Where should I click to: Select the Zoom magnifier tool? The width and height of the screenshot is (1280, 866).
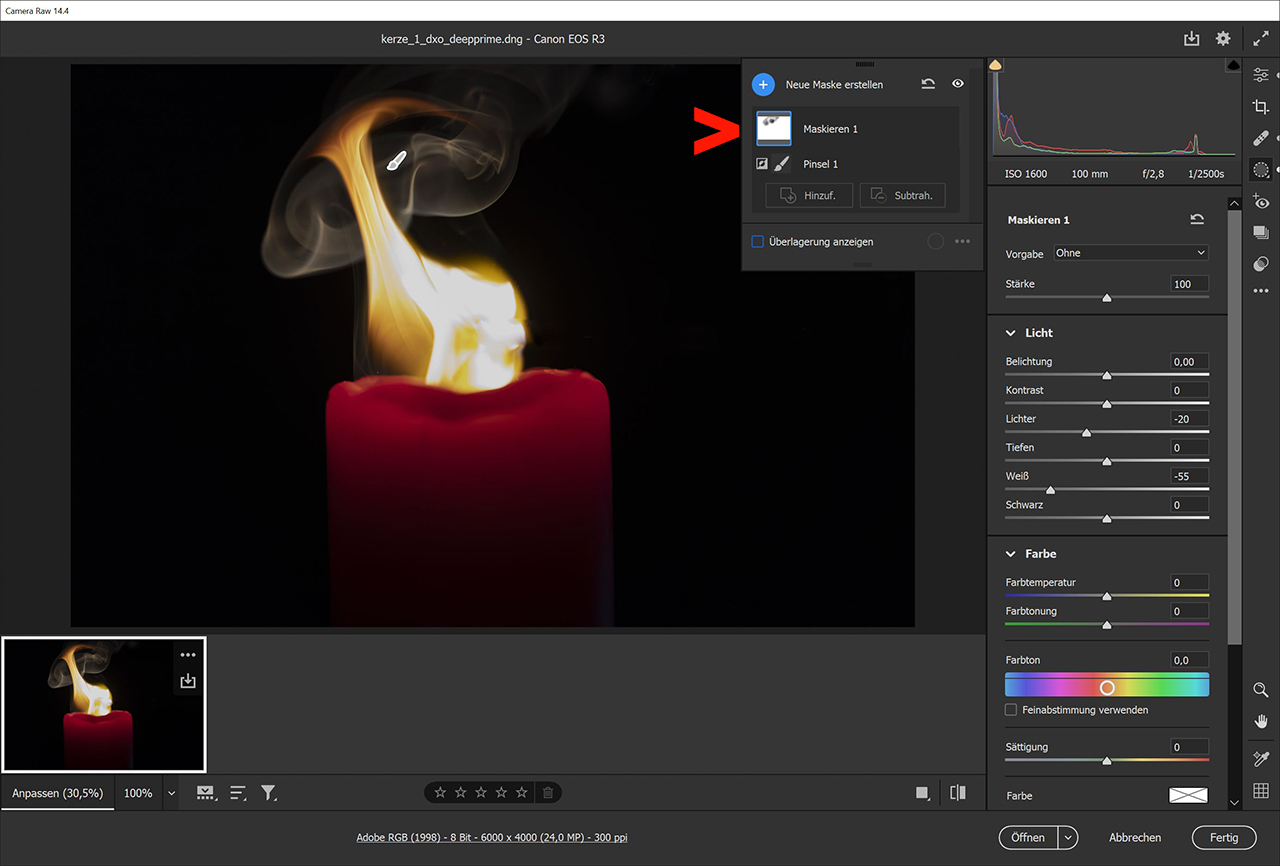(1261, 690)
